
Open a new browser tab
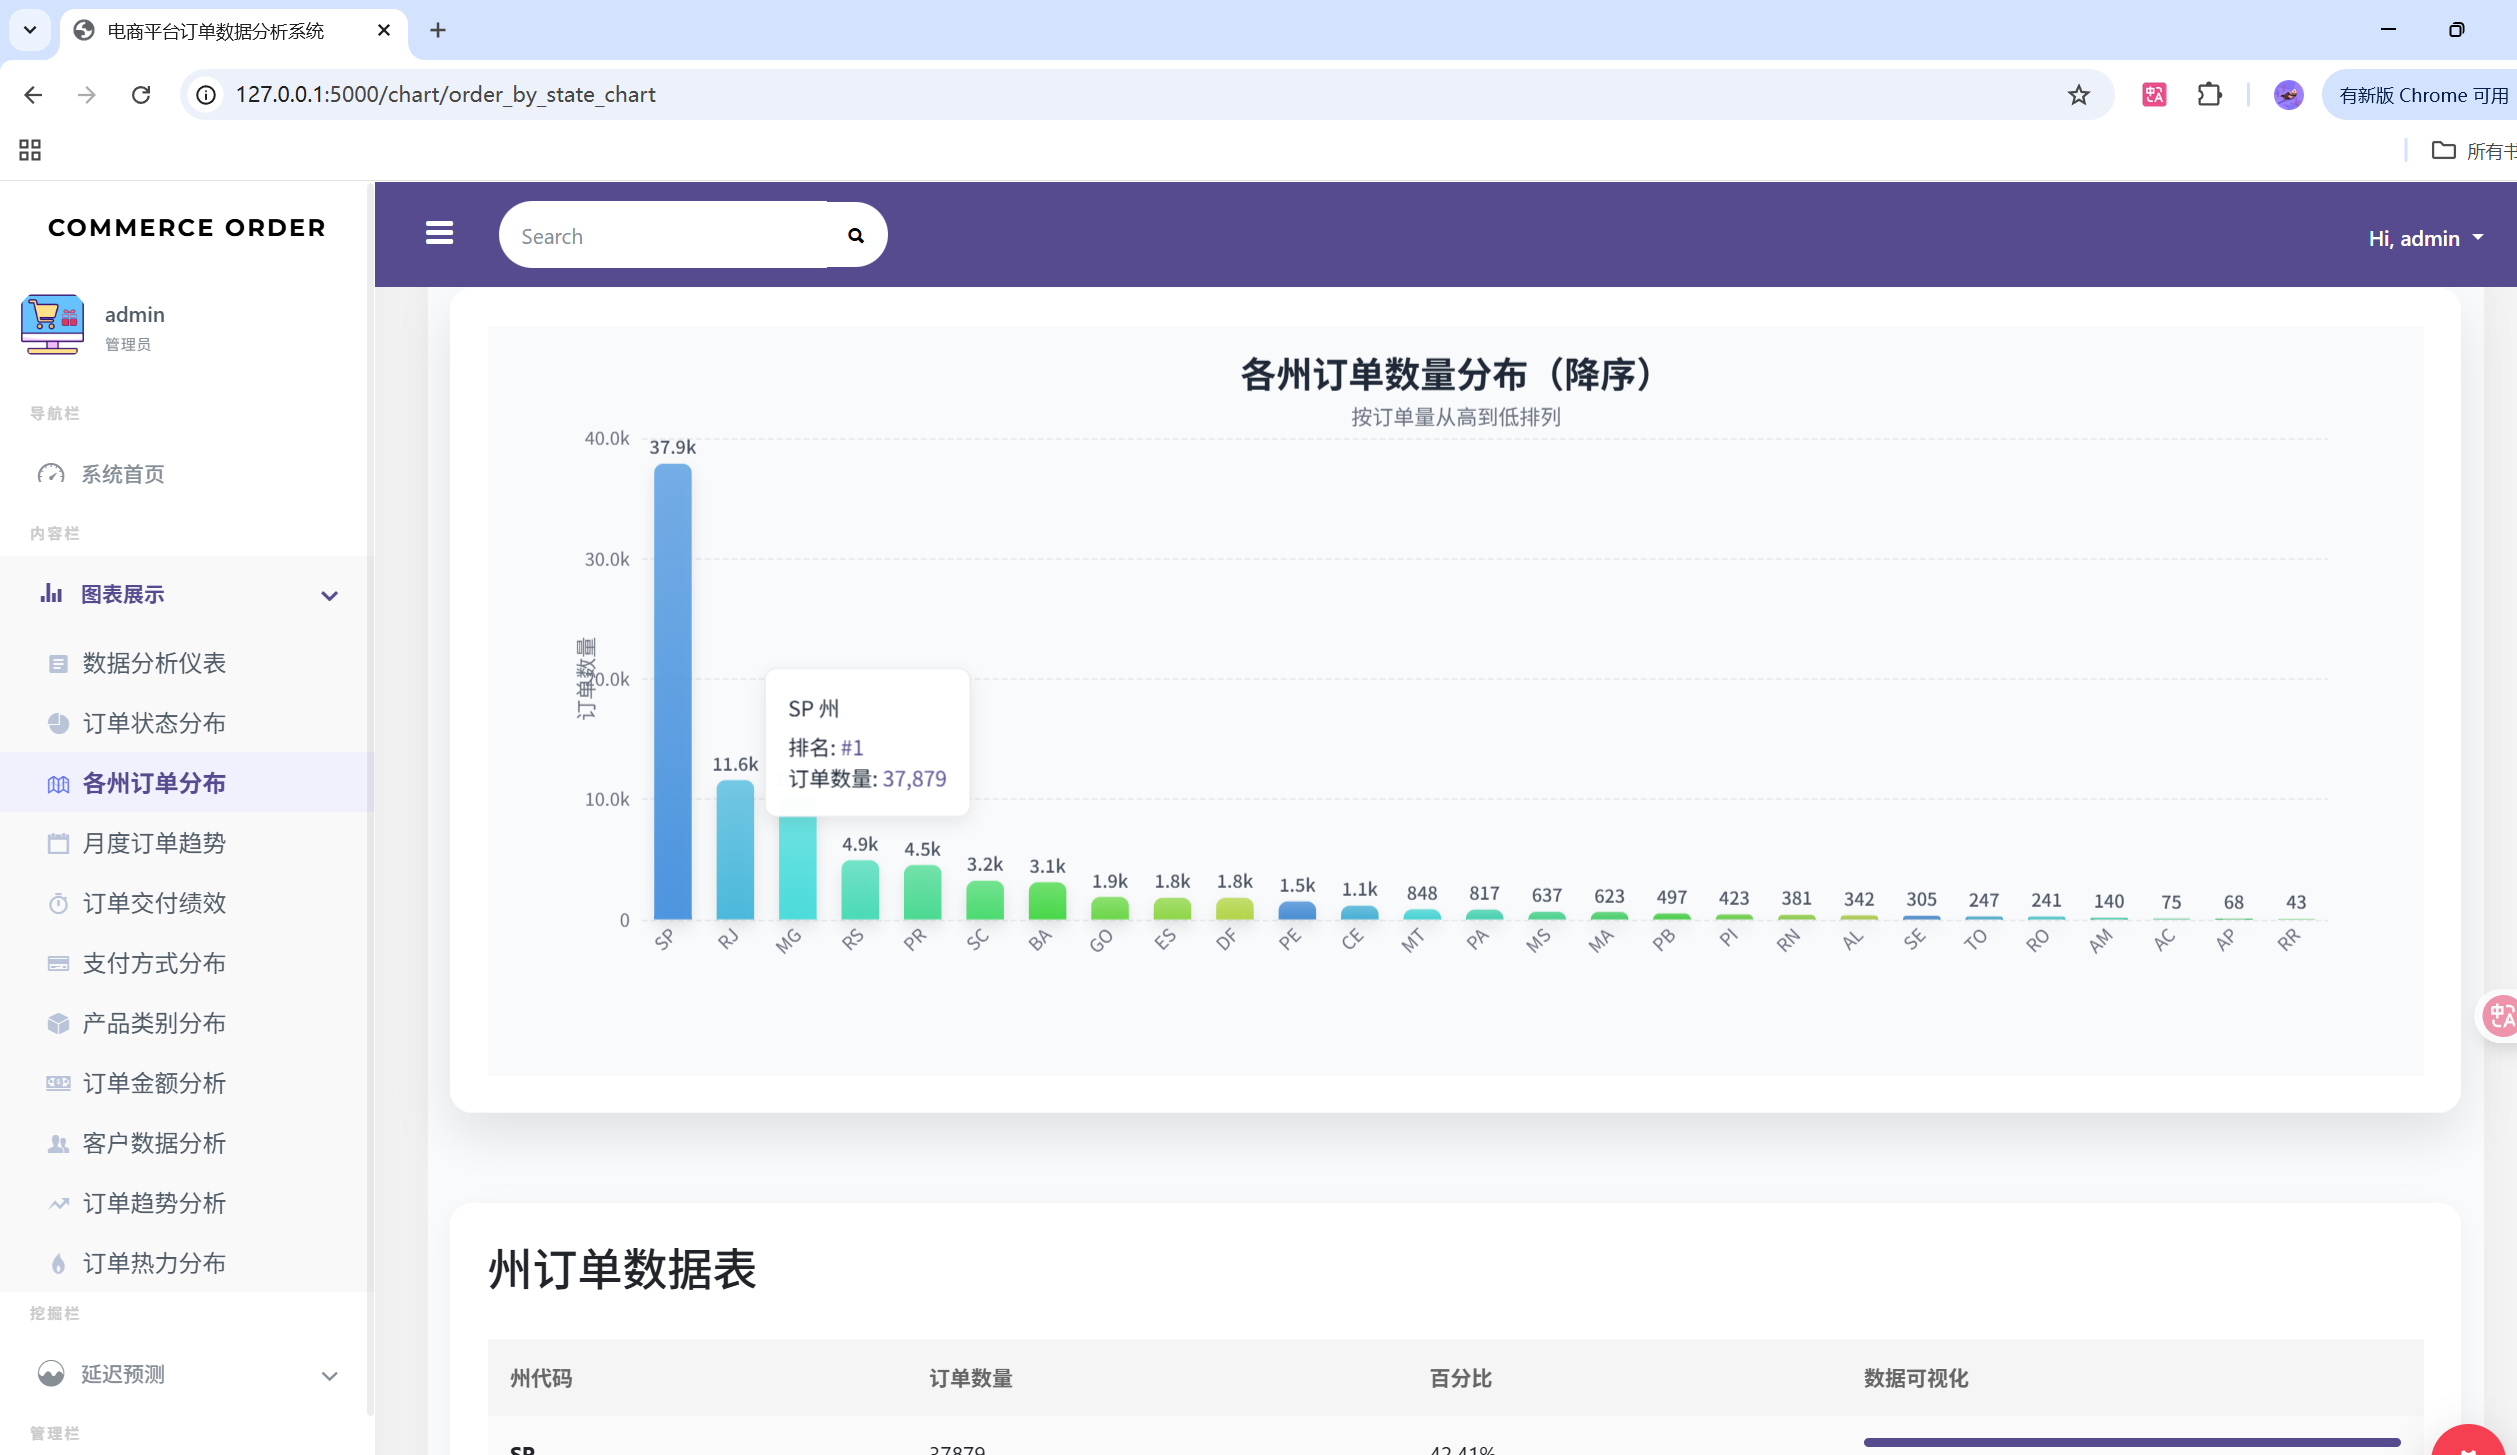point(438,30)
